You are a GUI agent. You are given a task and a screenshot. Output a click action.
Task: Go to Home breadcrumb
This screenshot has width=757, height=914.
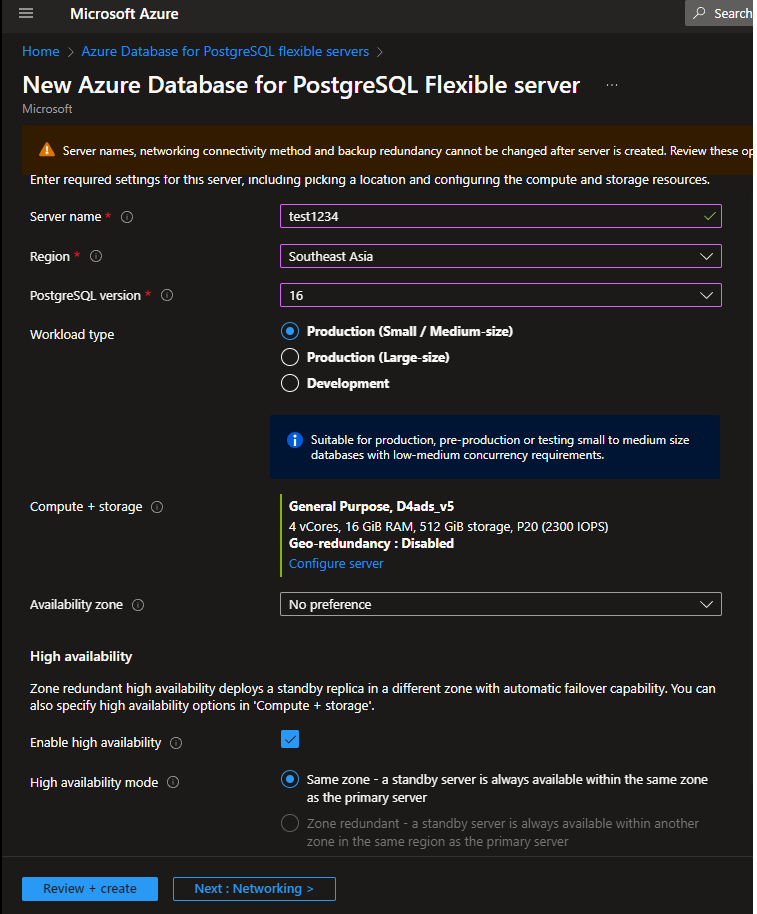[41, 51]
